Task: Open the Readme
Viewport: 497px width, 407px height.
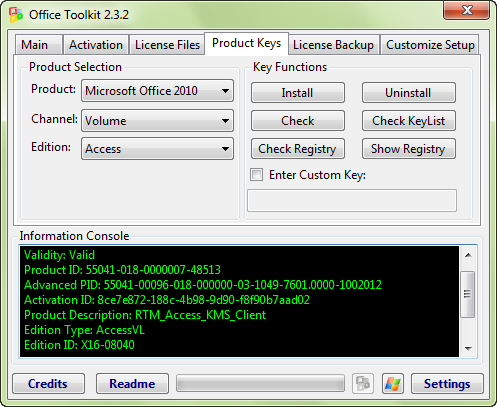Action: pos(132,383)
